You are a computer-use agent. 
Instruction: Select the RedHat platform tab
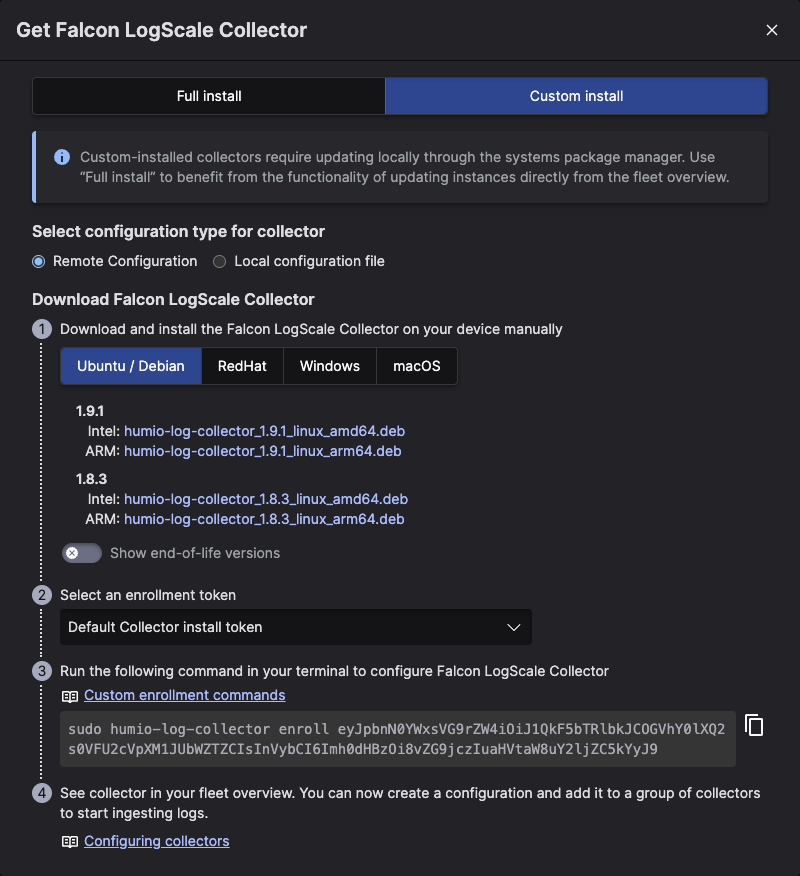(x=242, y=366)
